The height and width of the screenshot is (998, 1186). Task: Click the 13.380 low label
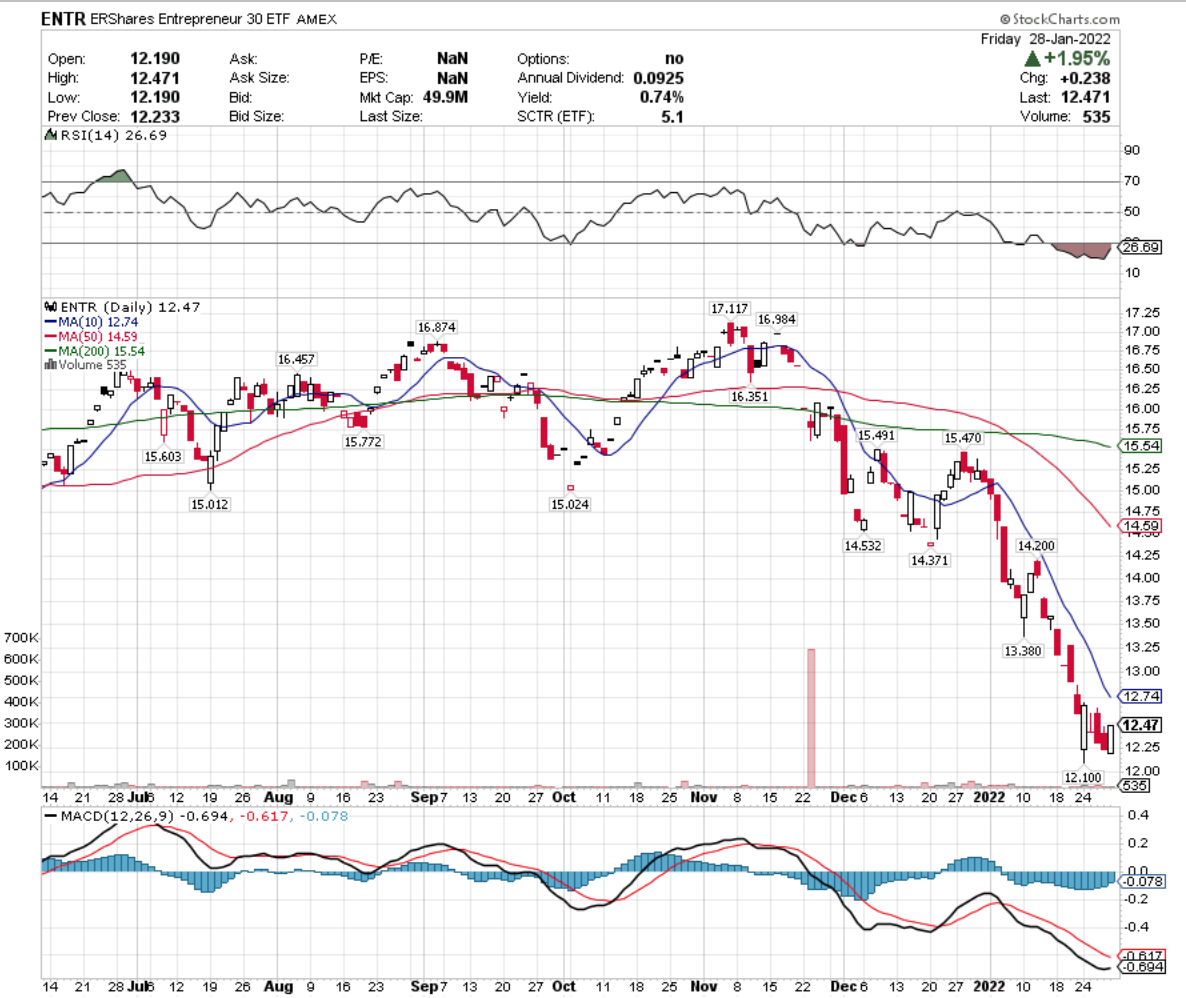tap(1023, 651)
